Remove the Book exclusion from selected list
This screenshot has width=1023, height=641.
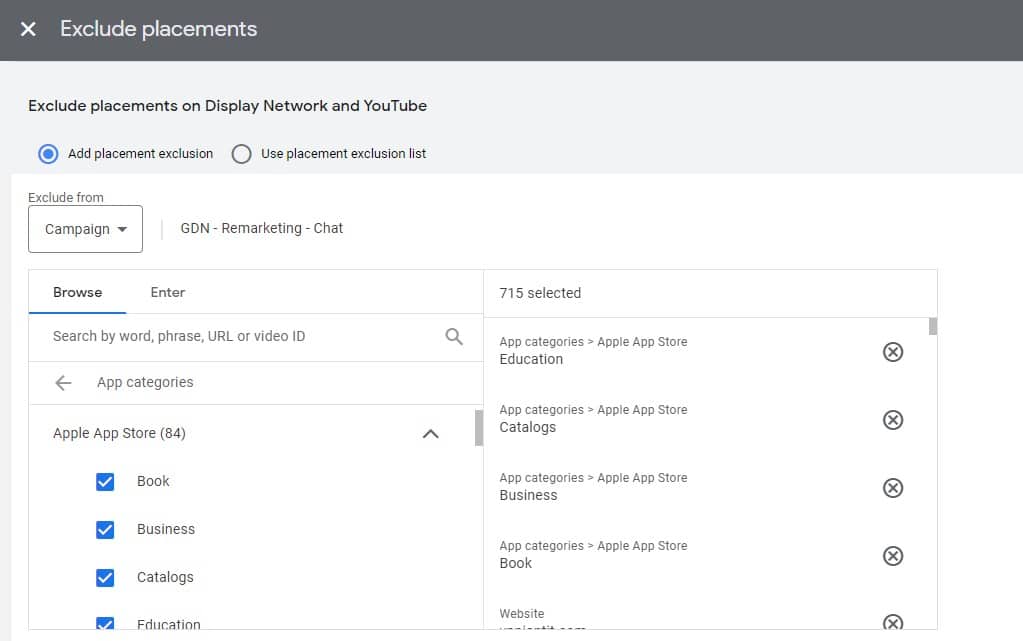click(893, 555)
